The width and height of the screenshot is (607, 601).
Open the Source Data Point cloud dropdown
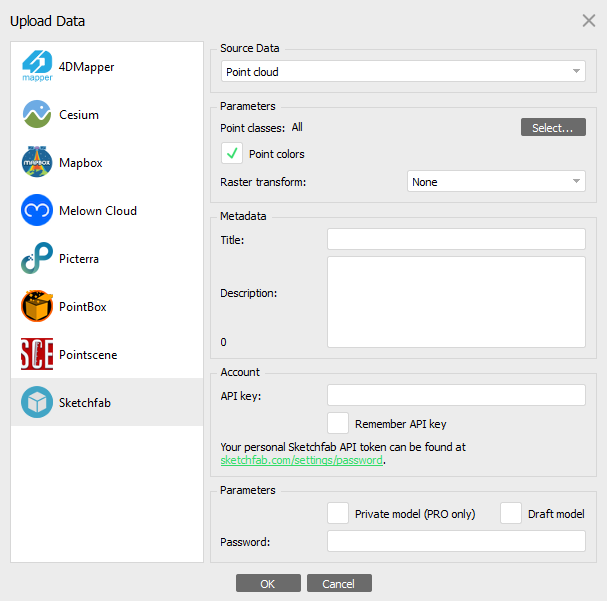tap(403, 71)
